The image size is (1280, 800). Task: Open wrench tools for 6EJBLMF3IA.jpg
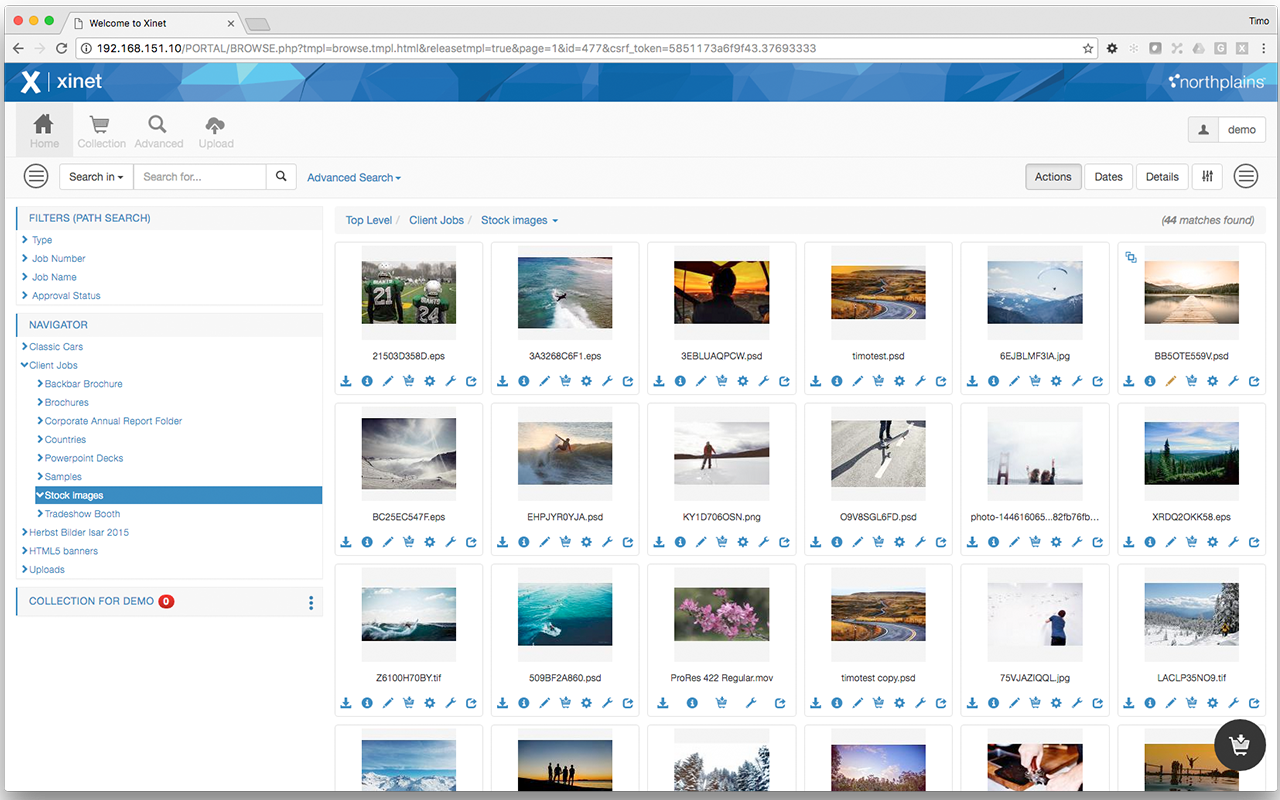(x=1077, y=381)
